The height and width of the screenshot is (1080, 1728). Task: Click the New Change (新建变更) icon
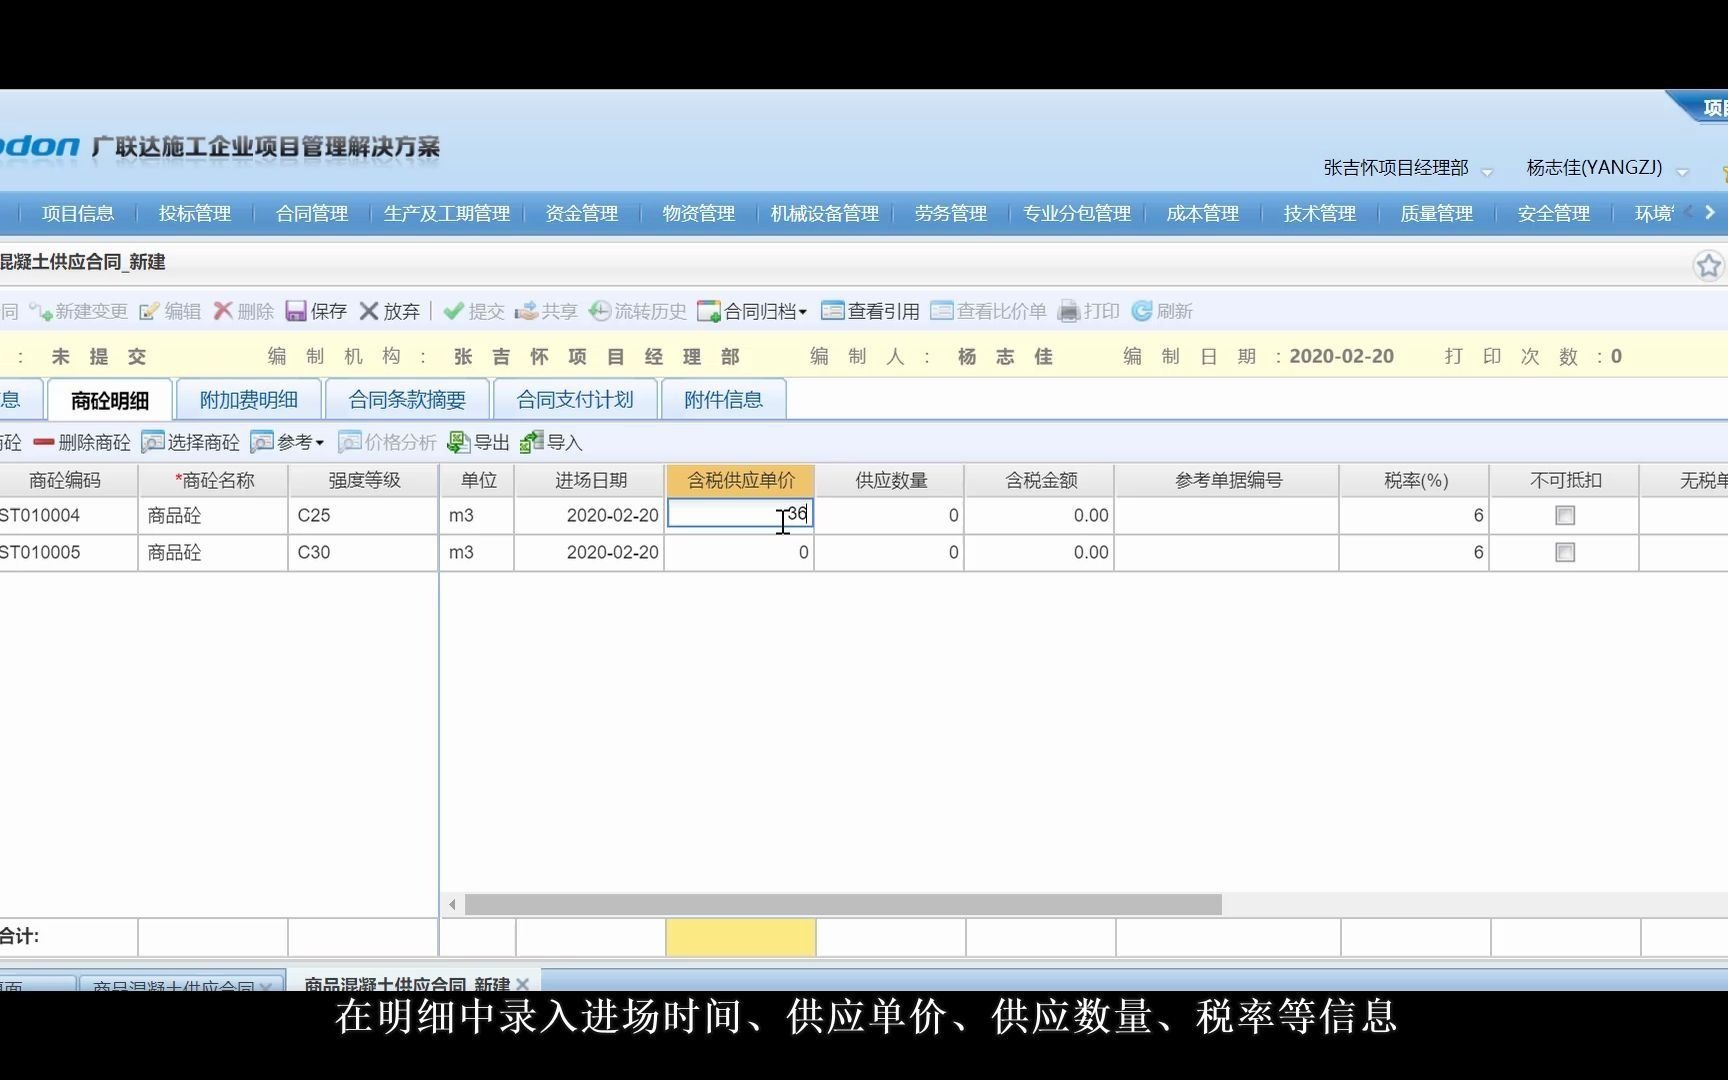pos(41,311)
